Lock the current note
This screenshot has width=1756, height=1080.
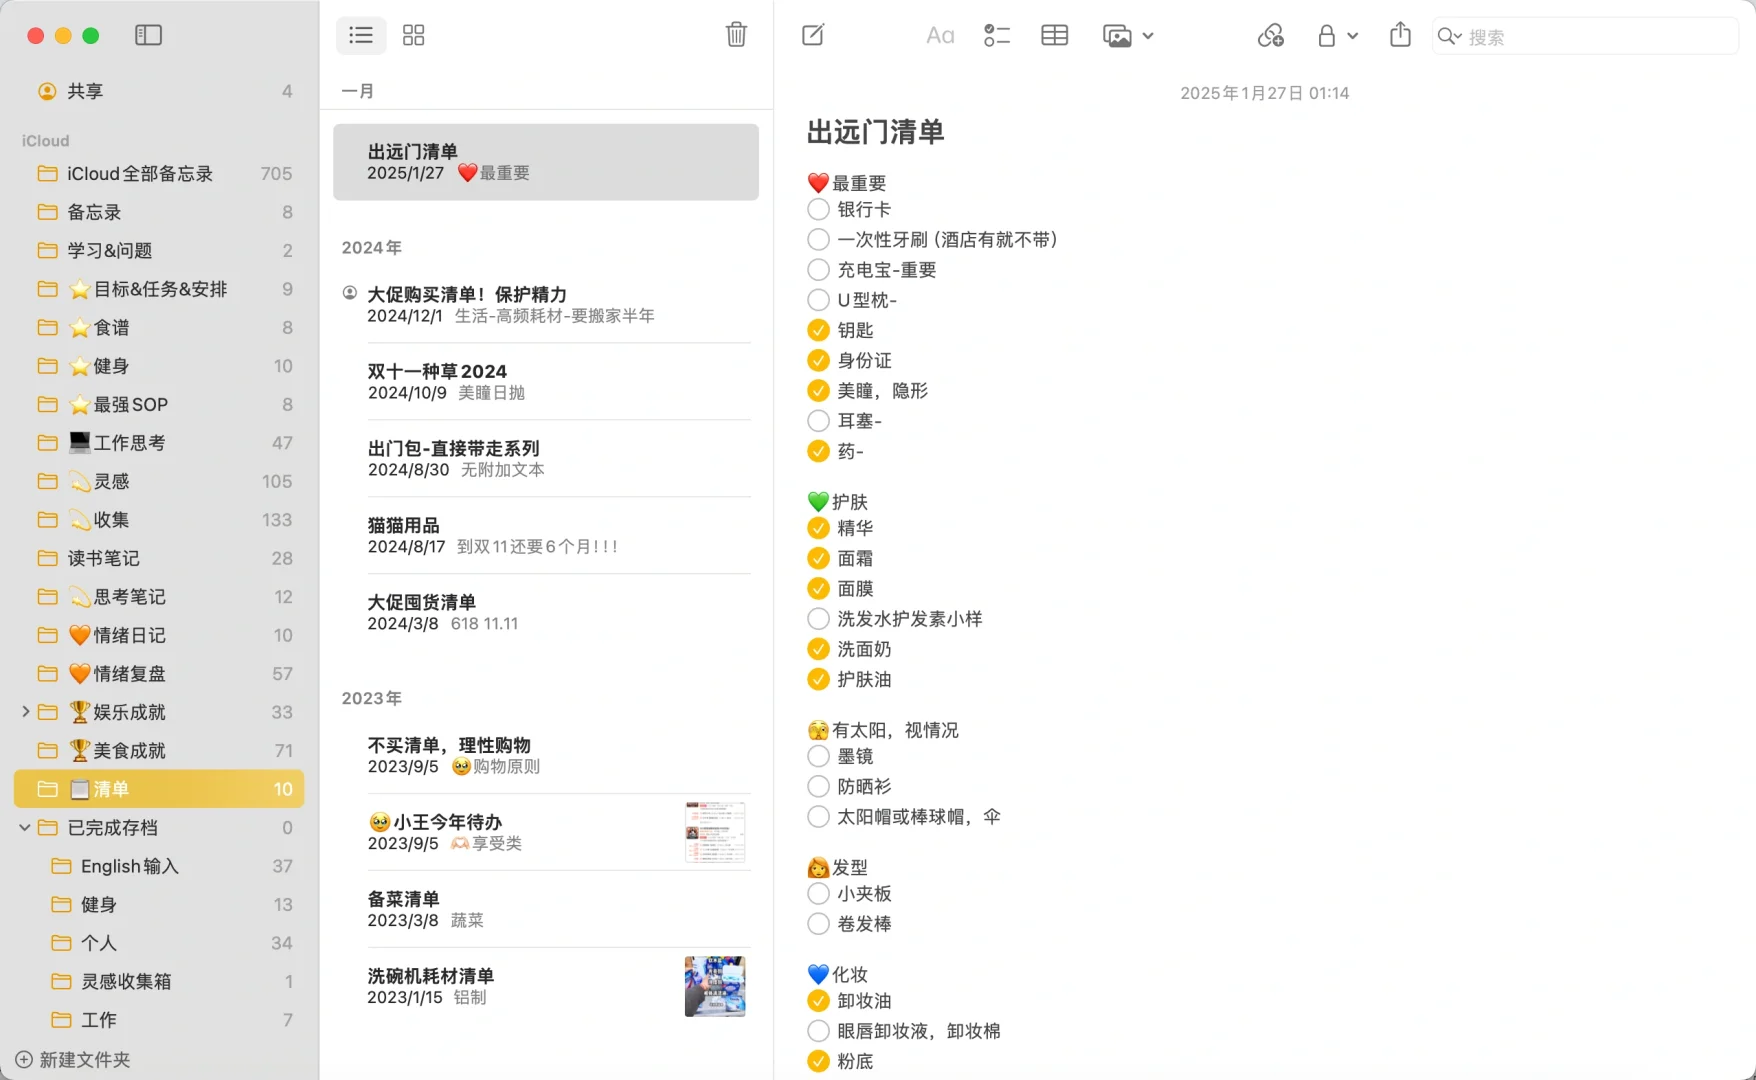(1327, 35)
